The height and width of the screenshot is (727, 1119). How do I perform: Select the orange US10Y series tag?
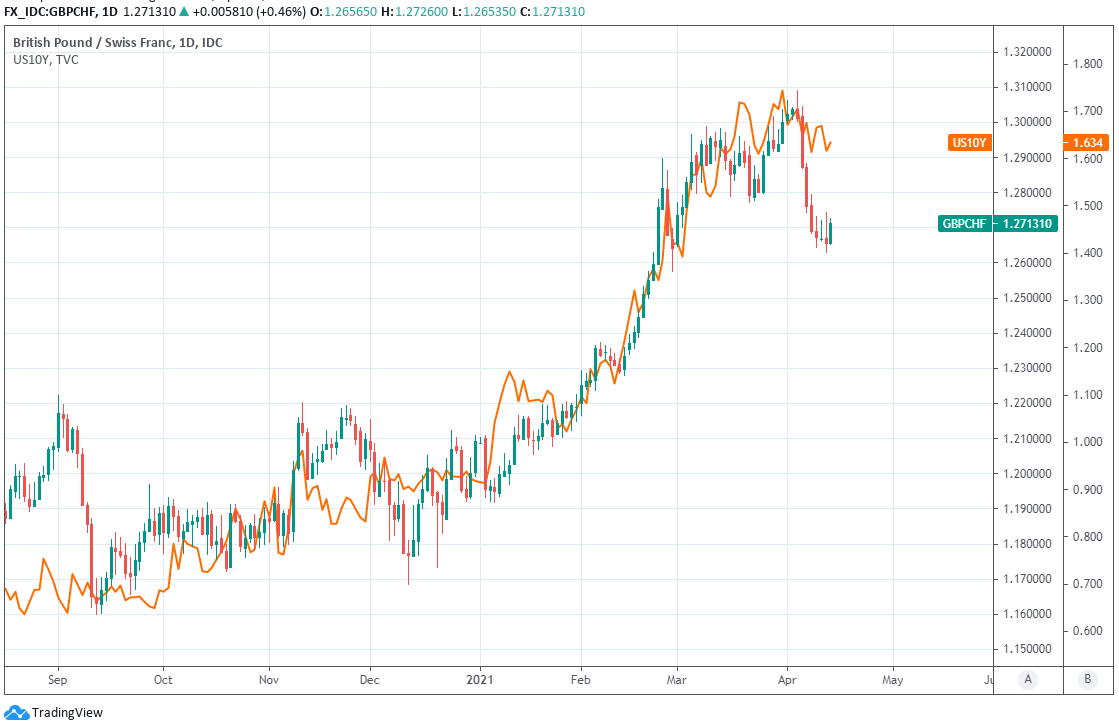pyautogui.click(x=968, y=143)
